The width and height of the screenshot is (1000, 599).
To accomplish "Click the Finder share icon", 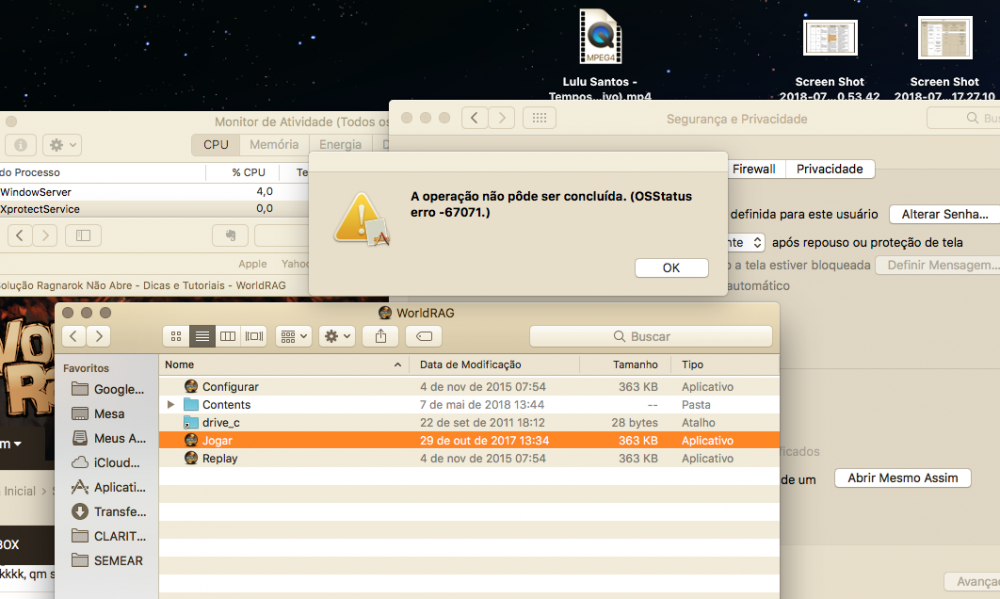I will point(381,336).
